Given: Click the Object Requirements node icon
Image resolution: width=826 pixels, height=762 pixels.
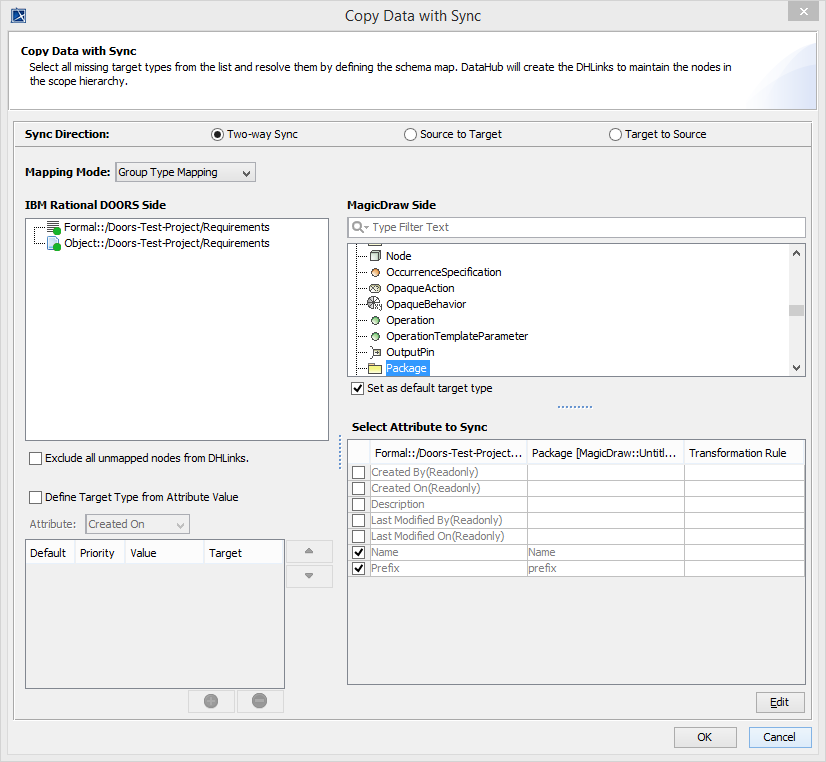Looking at the screenshot, I should (x=54, y=243).
